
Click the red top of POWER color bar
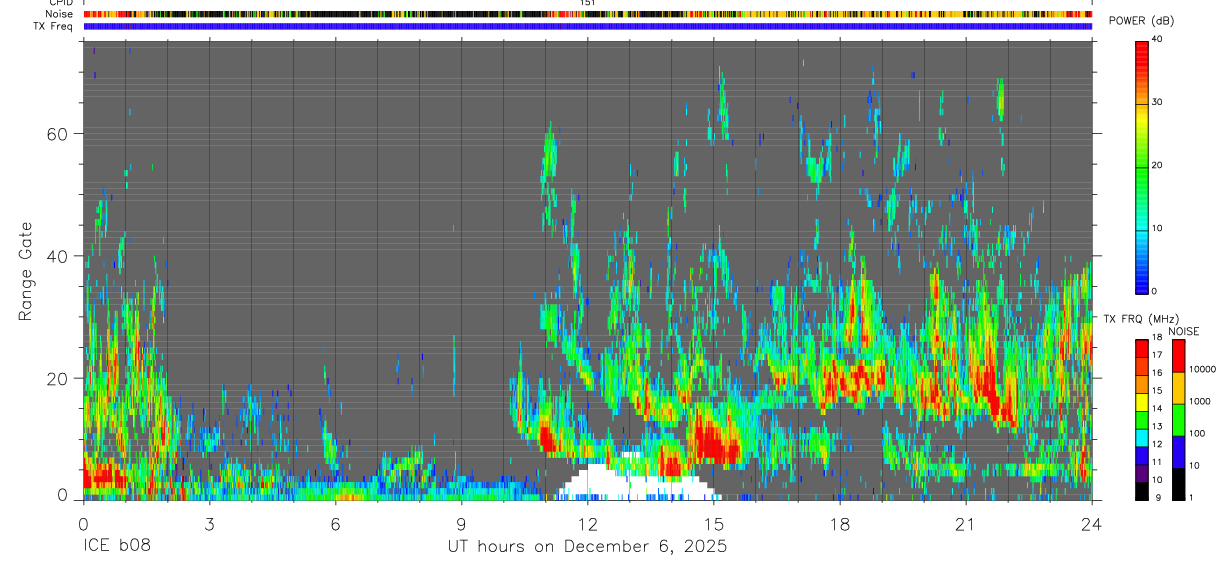[1142, 50]
